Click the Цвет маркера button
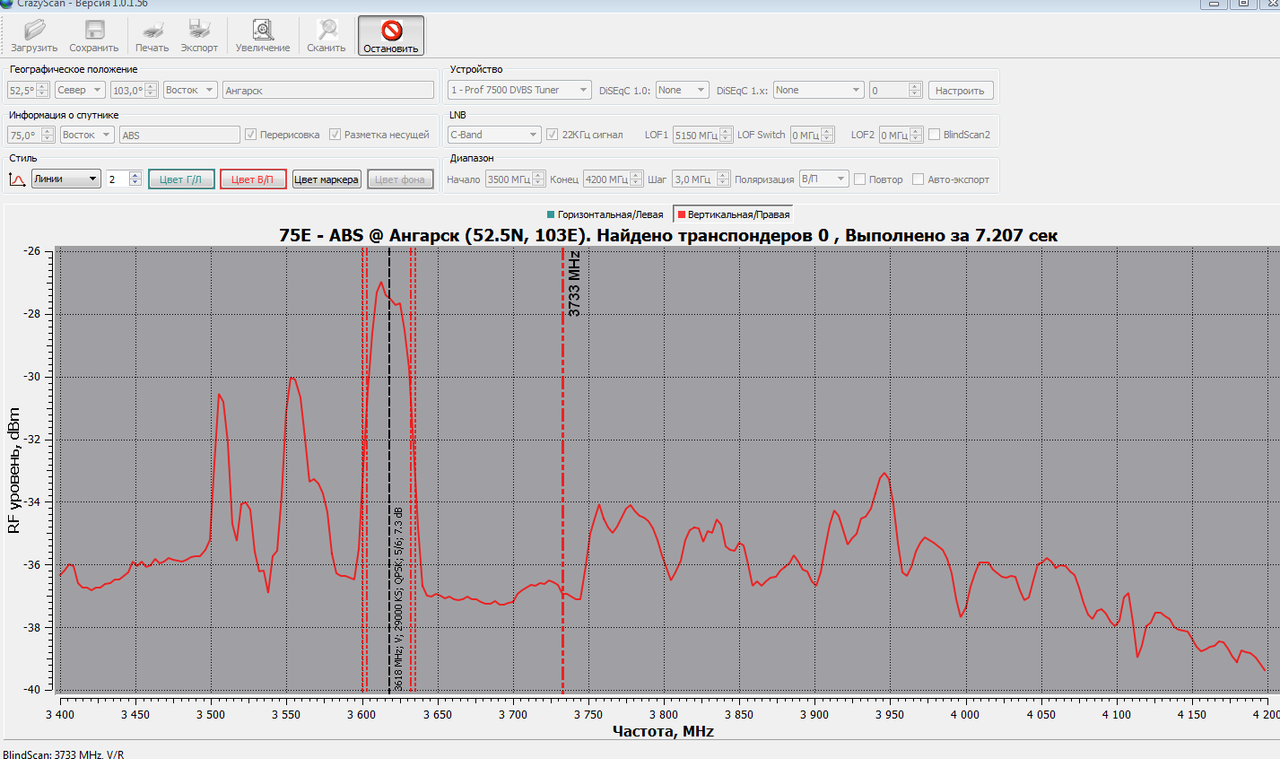 point(326,179)
